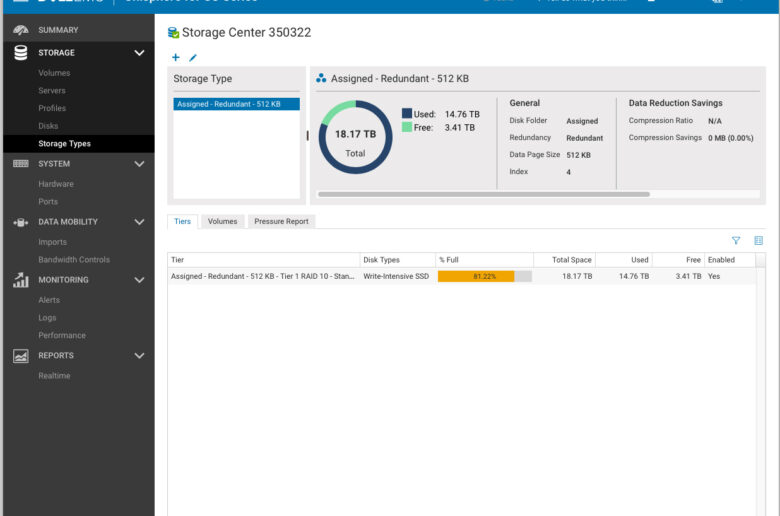Click the Storage database icon
780x516 pixels.
tap(21, 53)
